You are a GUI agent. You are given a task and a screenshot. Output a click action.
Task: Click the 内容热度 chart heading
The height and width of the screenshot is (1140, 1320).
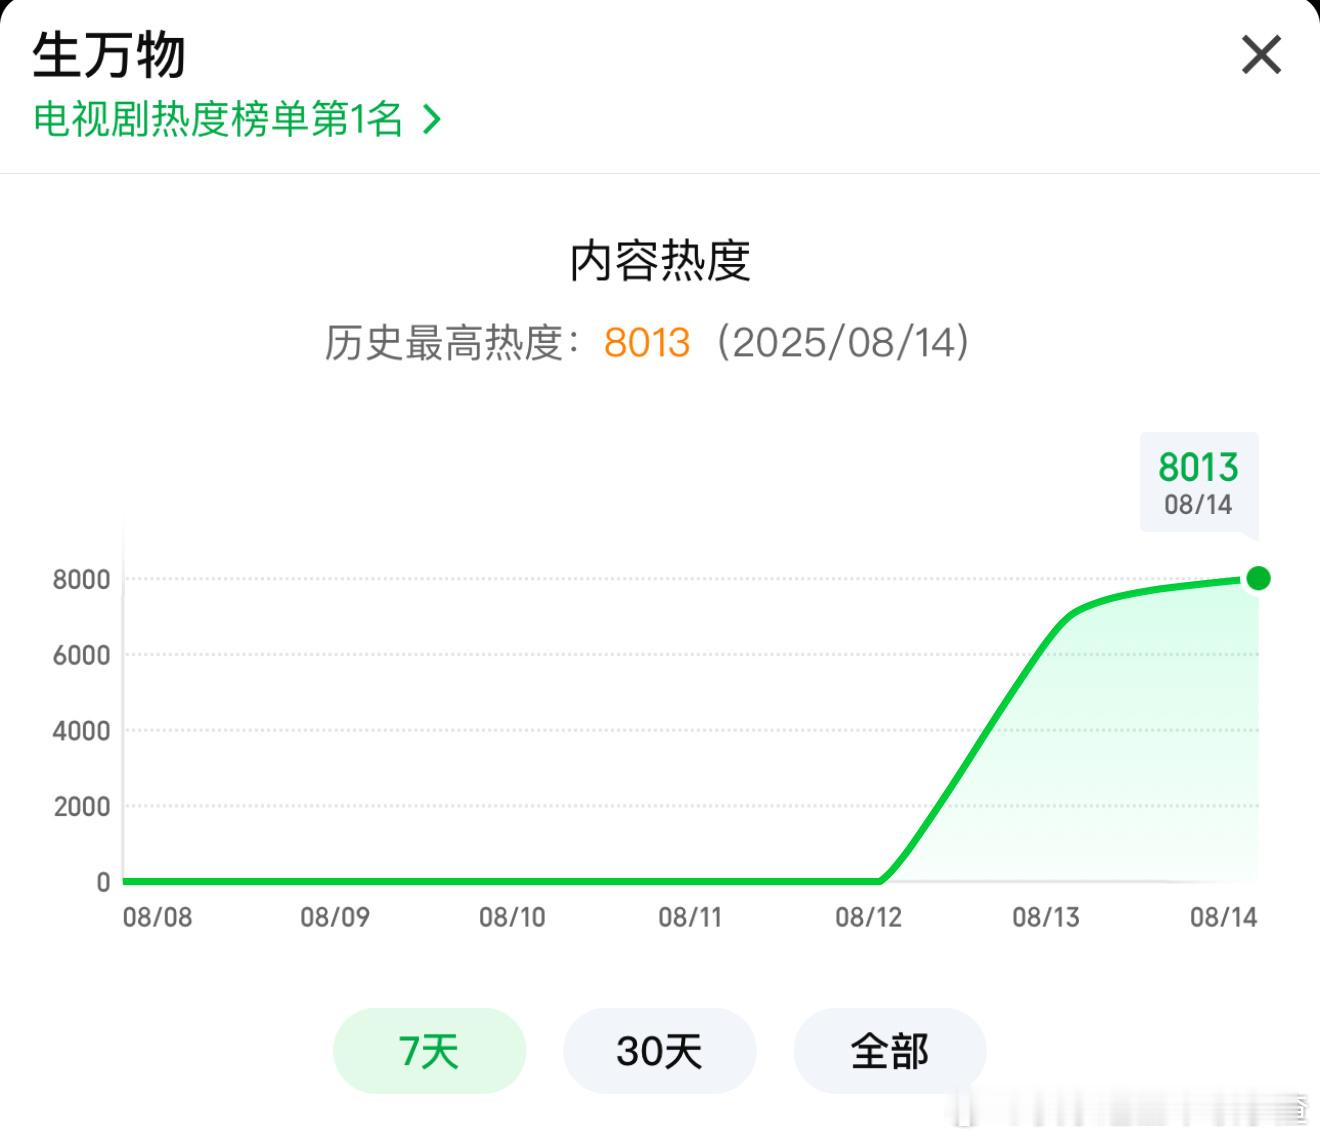(x=660, y=261)
